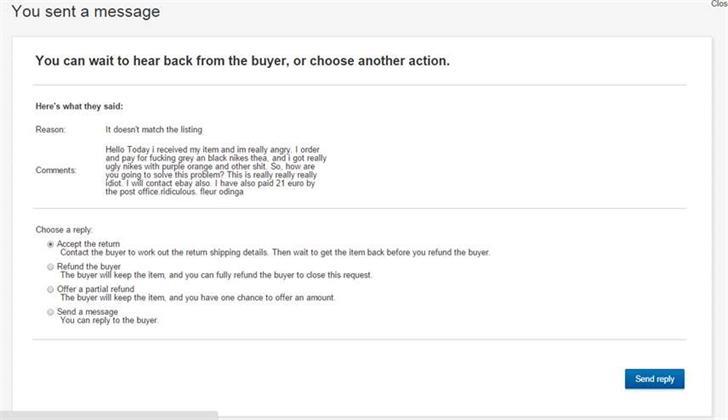Click the 'You sent a message' page title
The height and width of the screenshot is (420, 728).
(x=85, y=11)
